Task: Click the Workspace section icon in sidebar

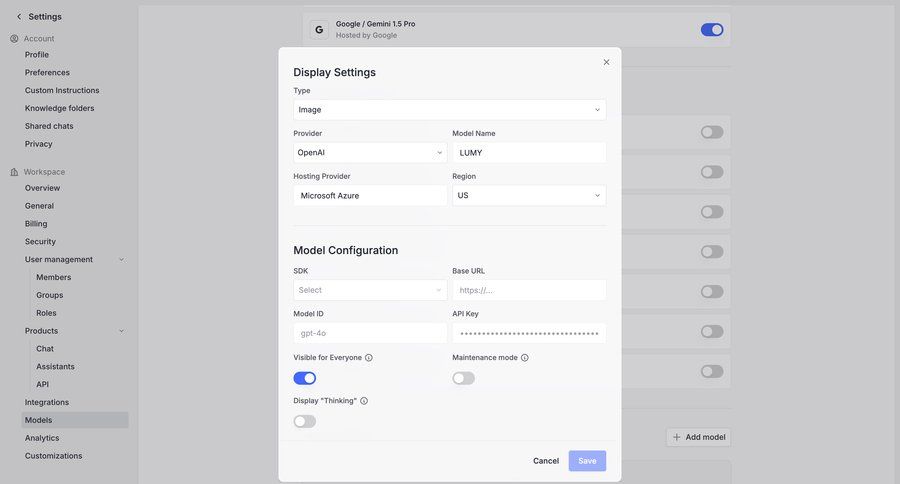Action: coord(14,172)
